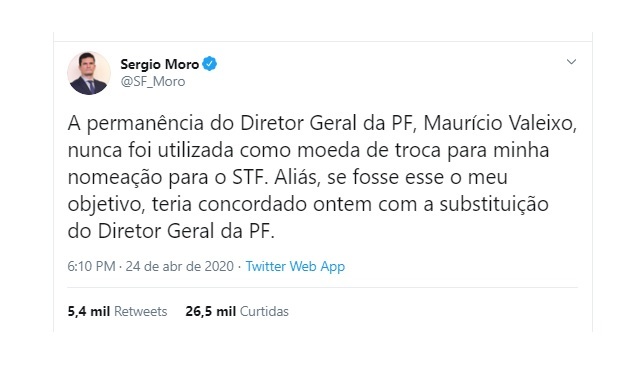Open Sergio Moro's profile avatar photo
This screenshot has width=633, height=373.
(x=89, y=73)
